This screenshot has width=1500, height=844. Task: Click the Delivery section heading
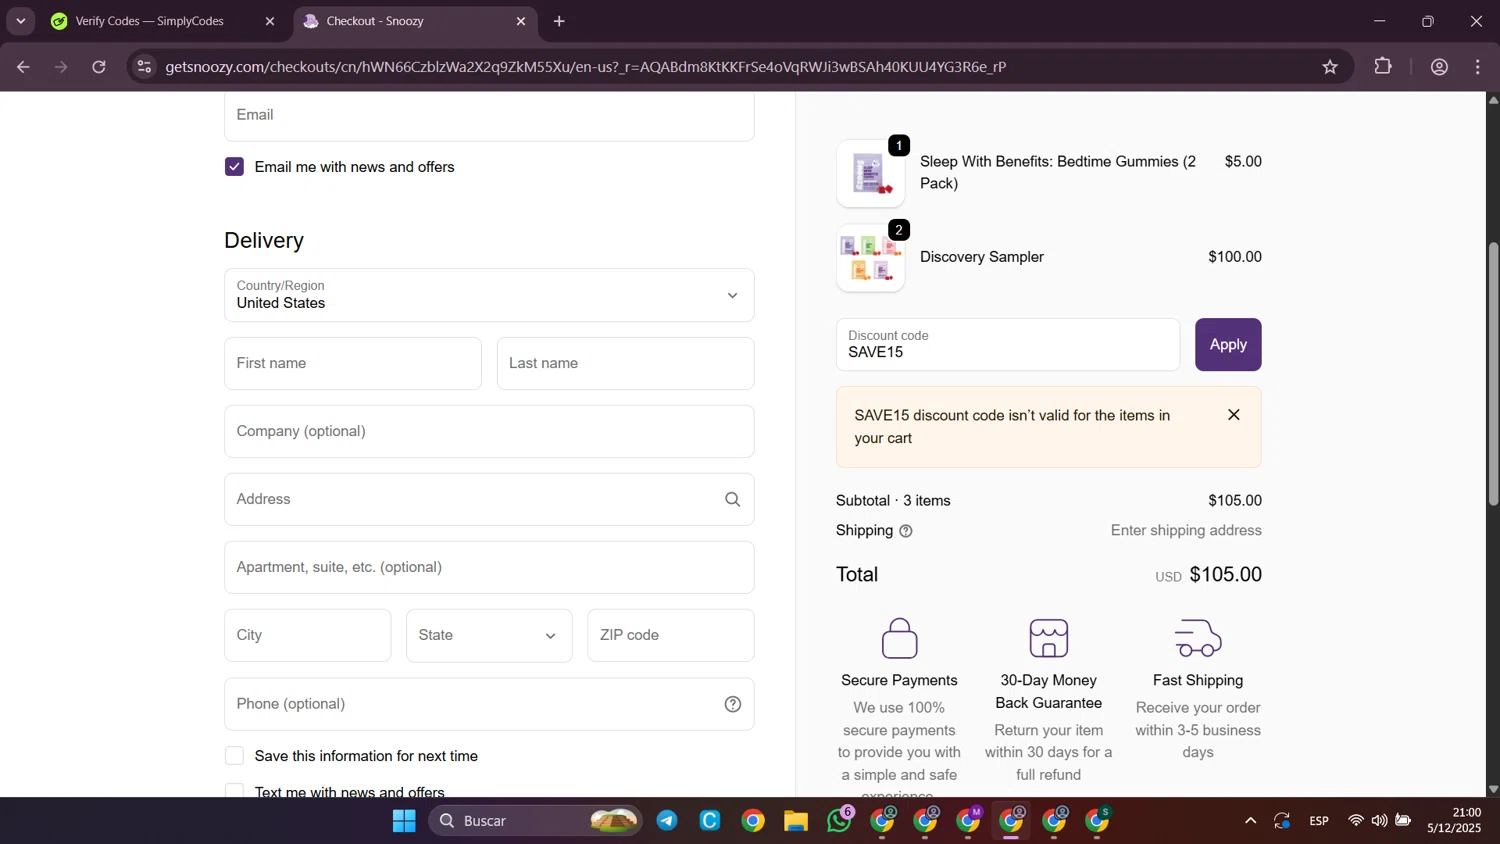pyautogui.click(x=264, y=241)
